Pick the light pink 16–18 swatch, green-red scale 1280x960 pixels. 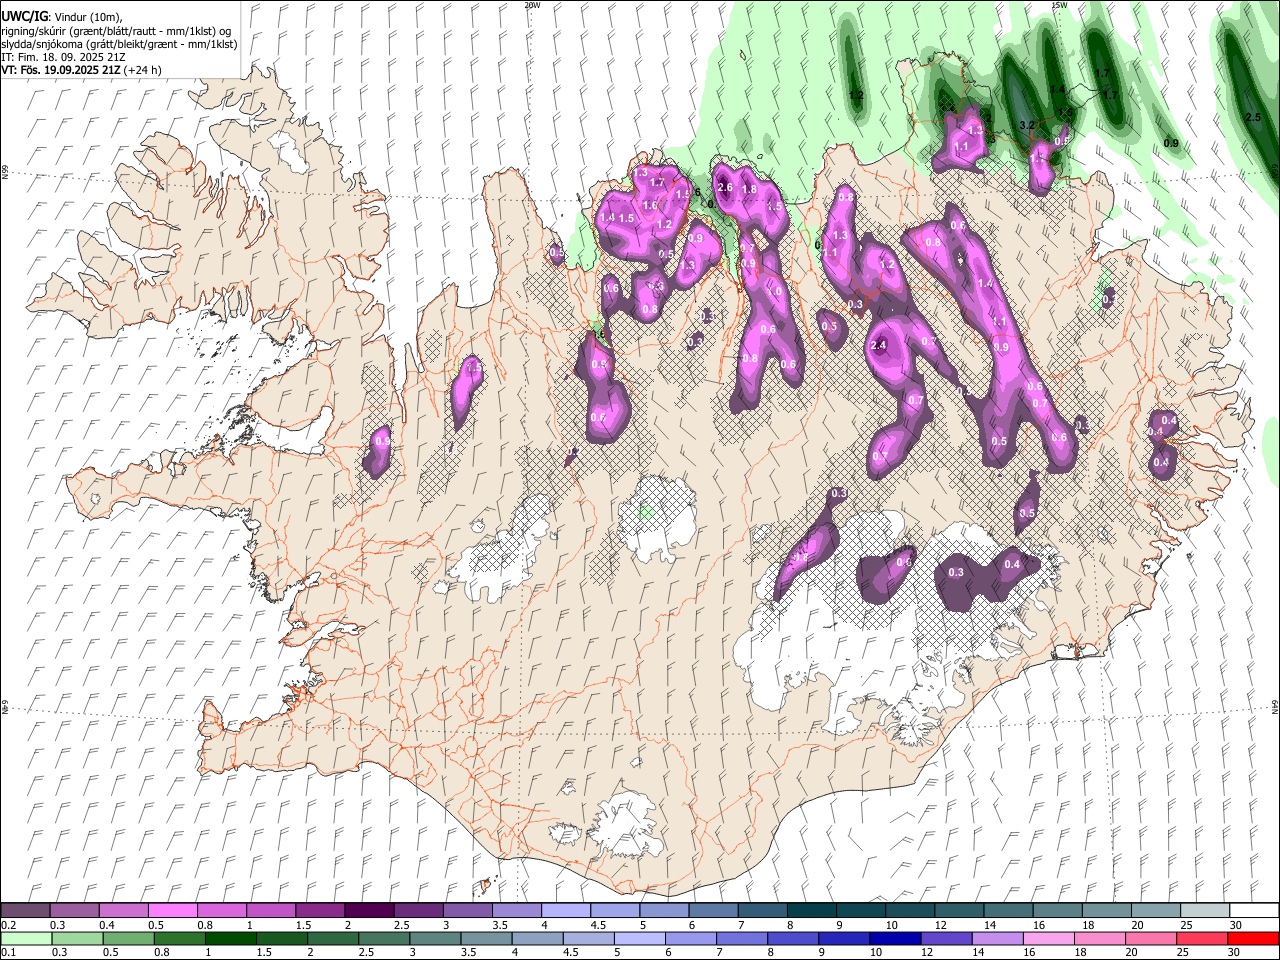pos(1048,938)
